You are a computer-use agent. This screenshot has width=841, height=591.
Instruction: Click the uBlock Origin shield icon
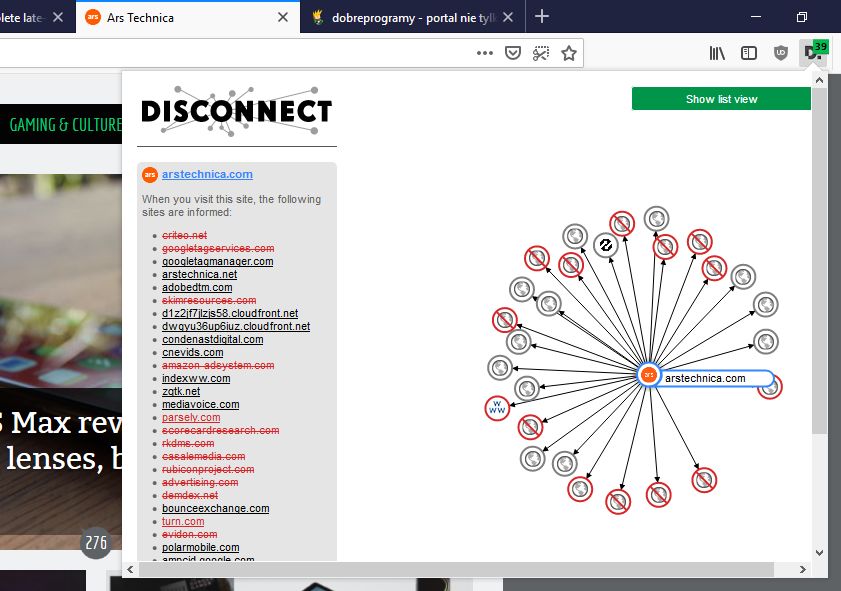coord(780,53)
